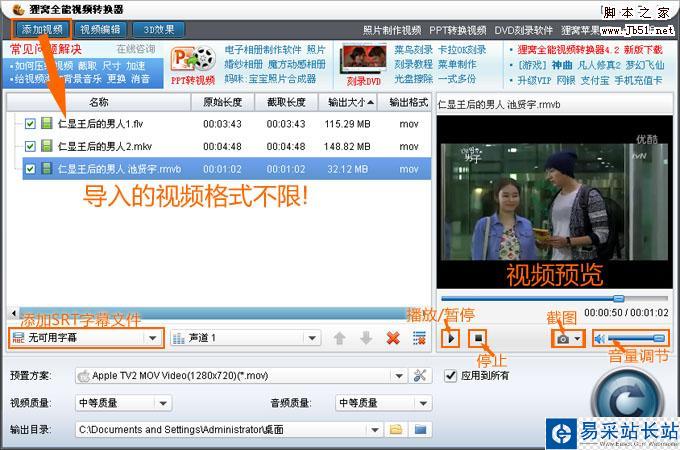Toggle 应用到所有 checkbox
Image resolution: width=680 pixels, height=450 pixels.
tap(451, 375)
